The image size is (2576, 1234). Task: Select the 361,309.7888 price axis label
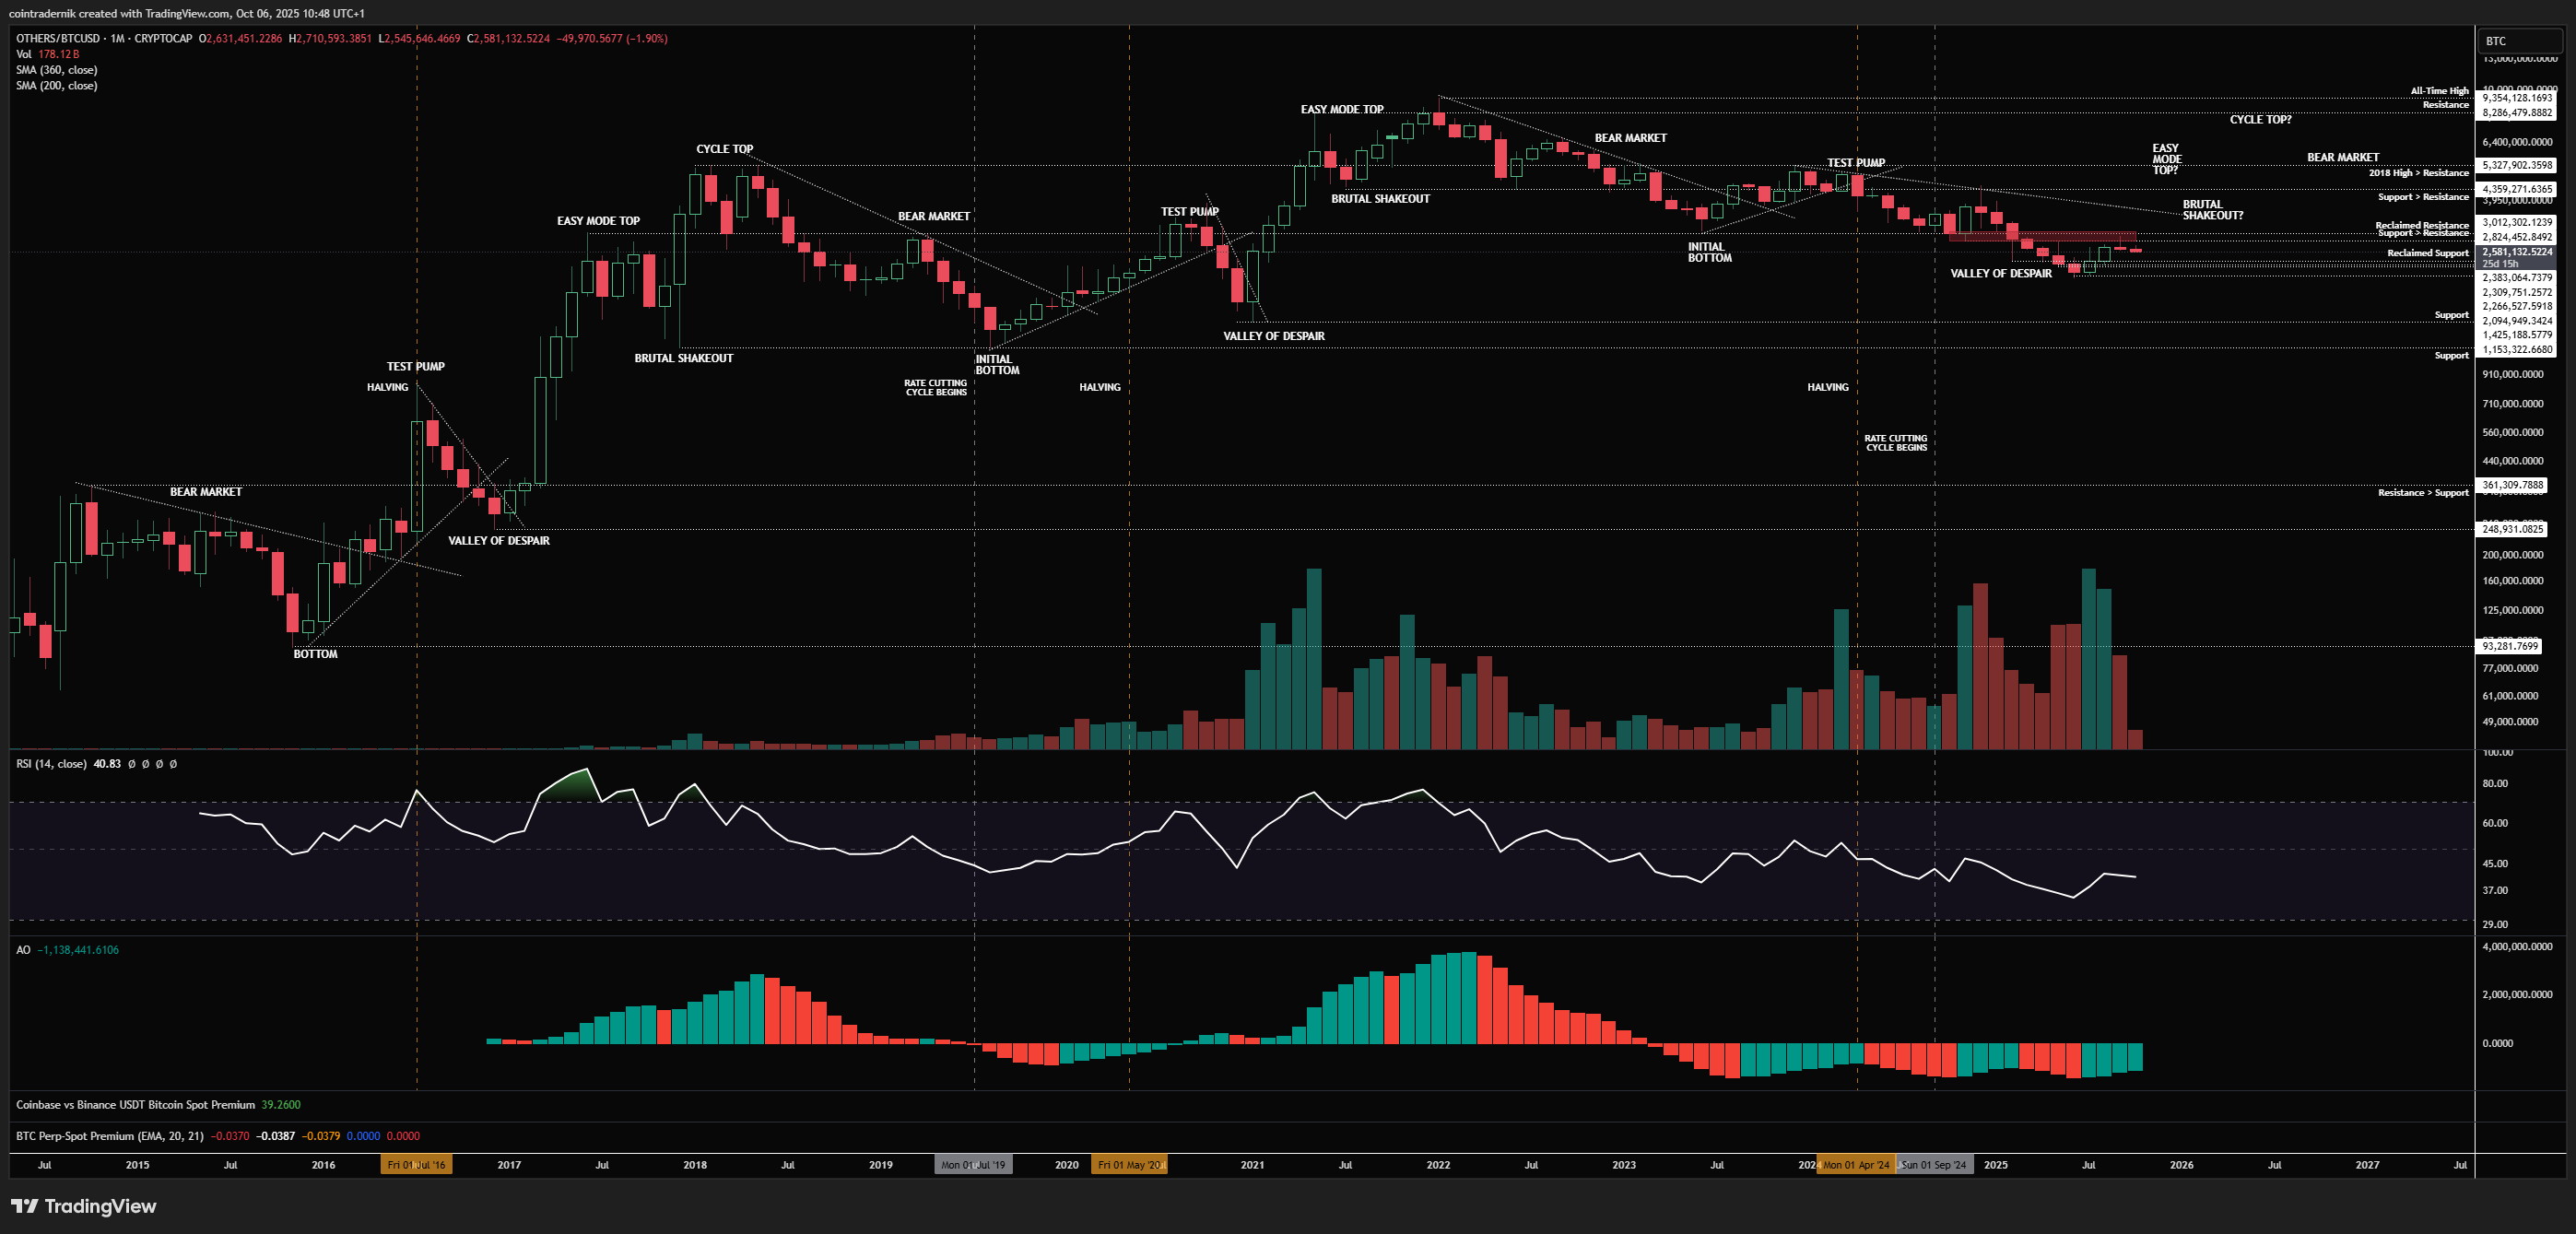coord(2512,485)
